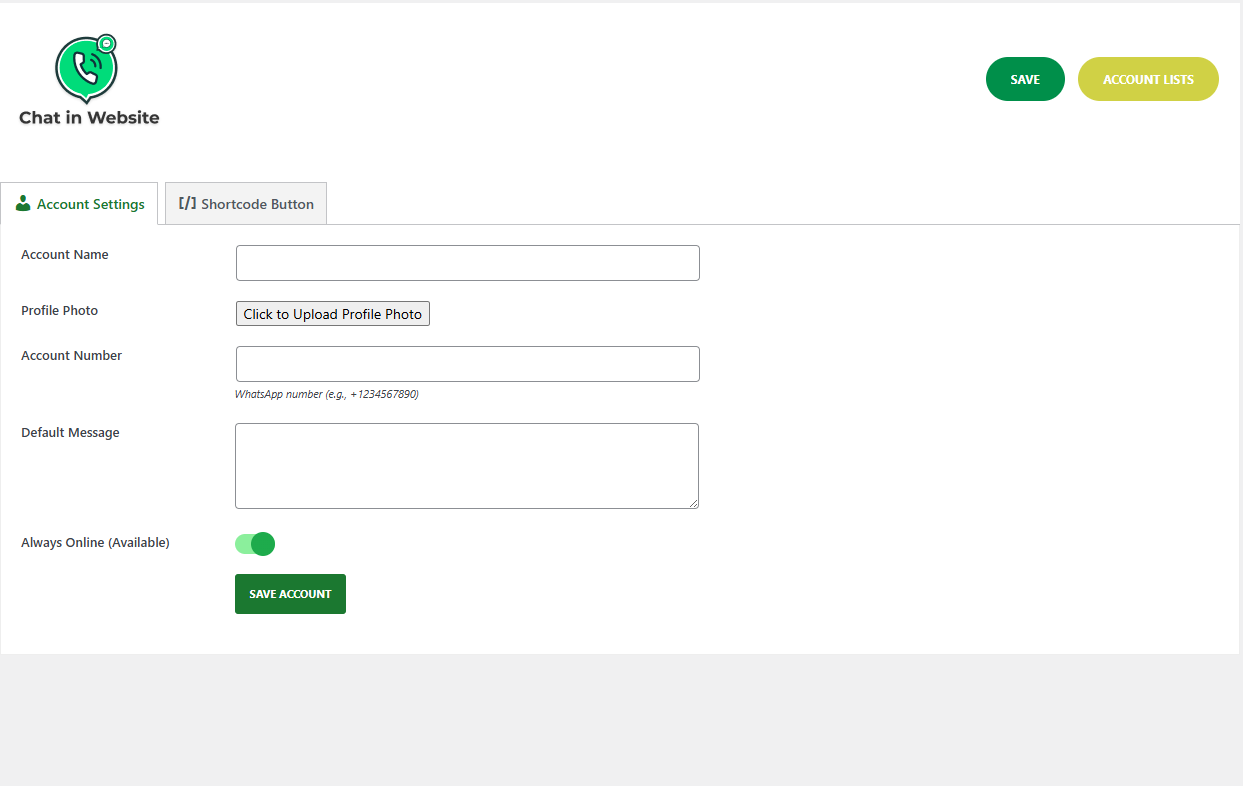Image resolution: width=1243 pixels, height=786 pixels.
Task: Click the SAVE ACCOUNT button
Action: click(290, 594)
